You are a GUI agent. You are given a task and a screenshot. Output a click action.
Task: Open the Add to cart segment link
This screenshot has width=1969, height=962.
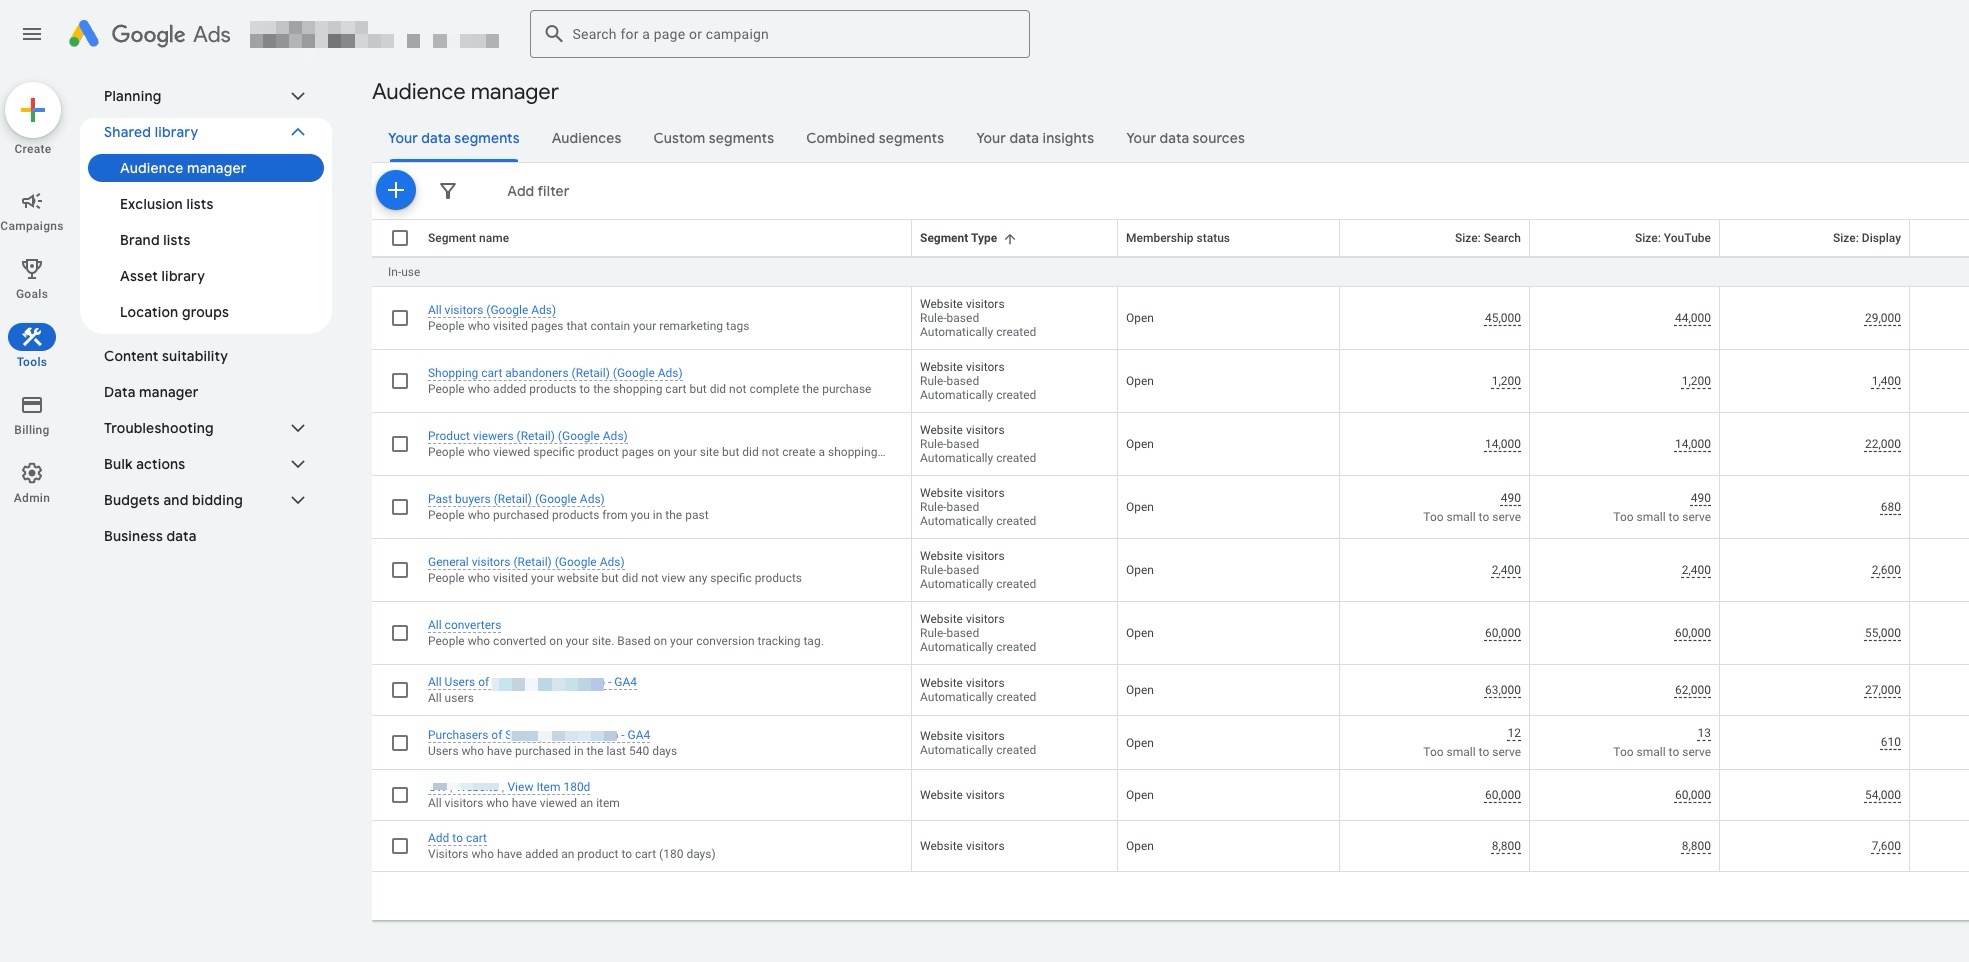(x=457, y=838)
